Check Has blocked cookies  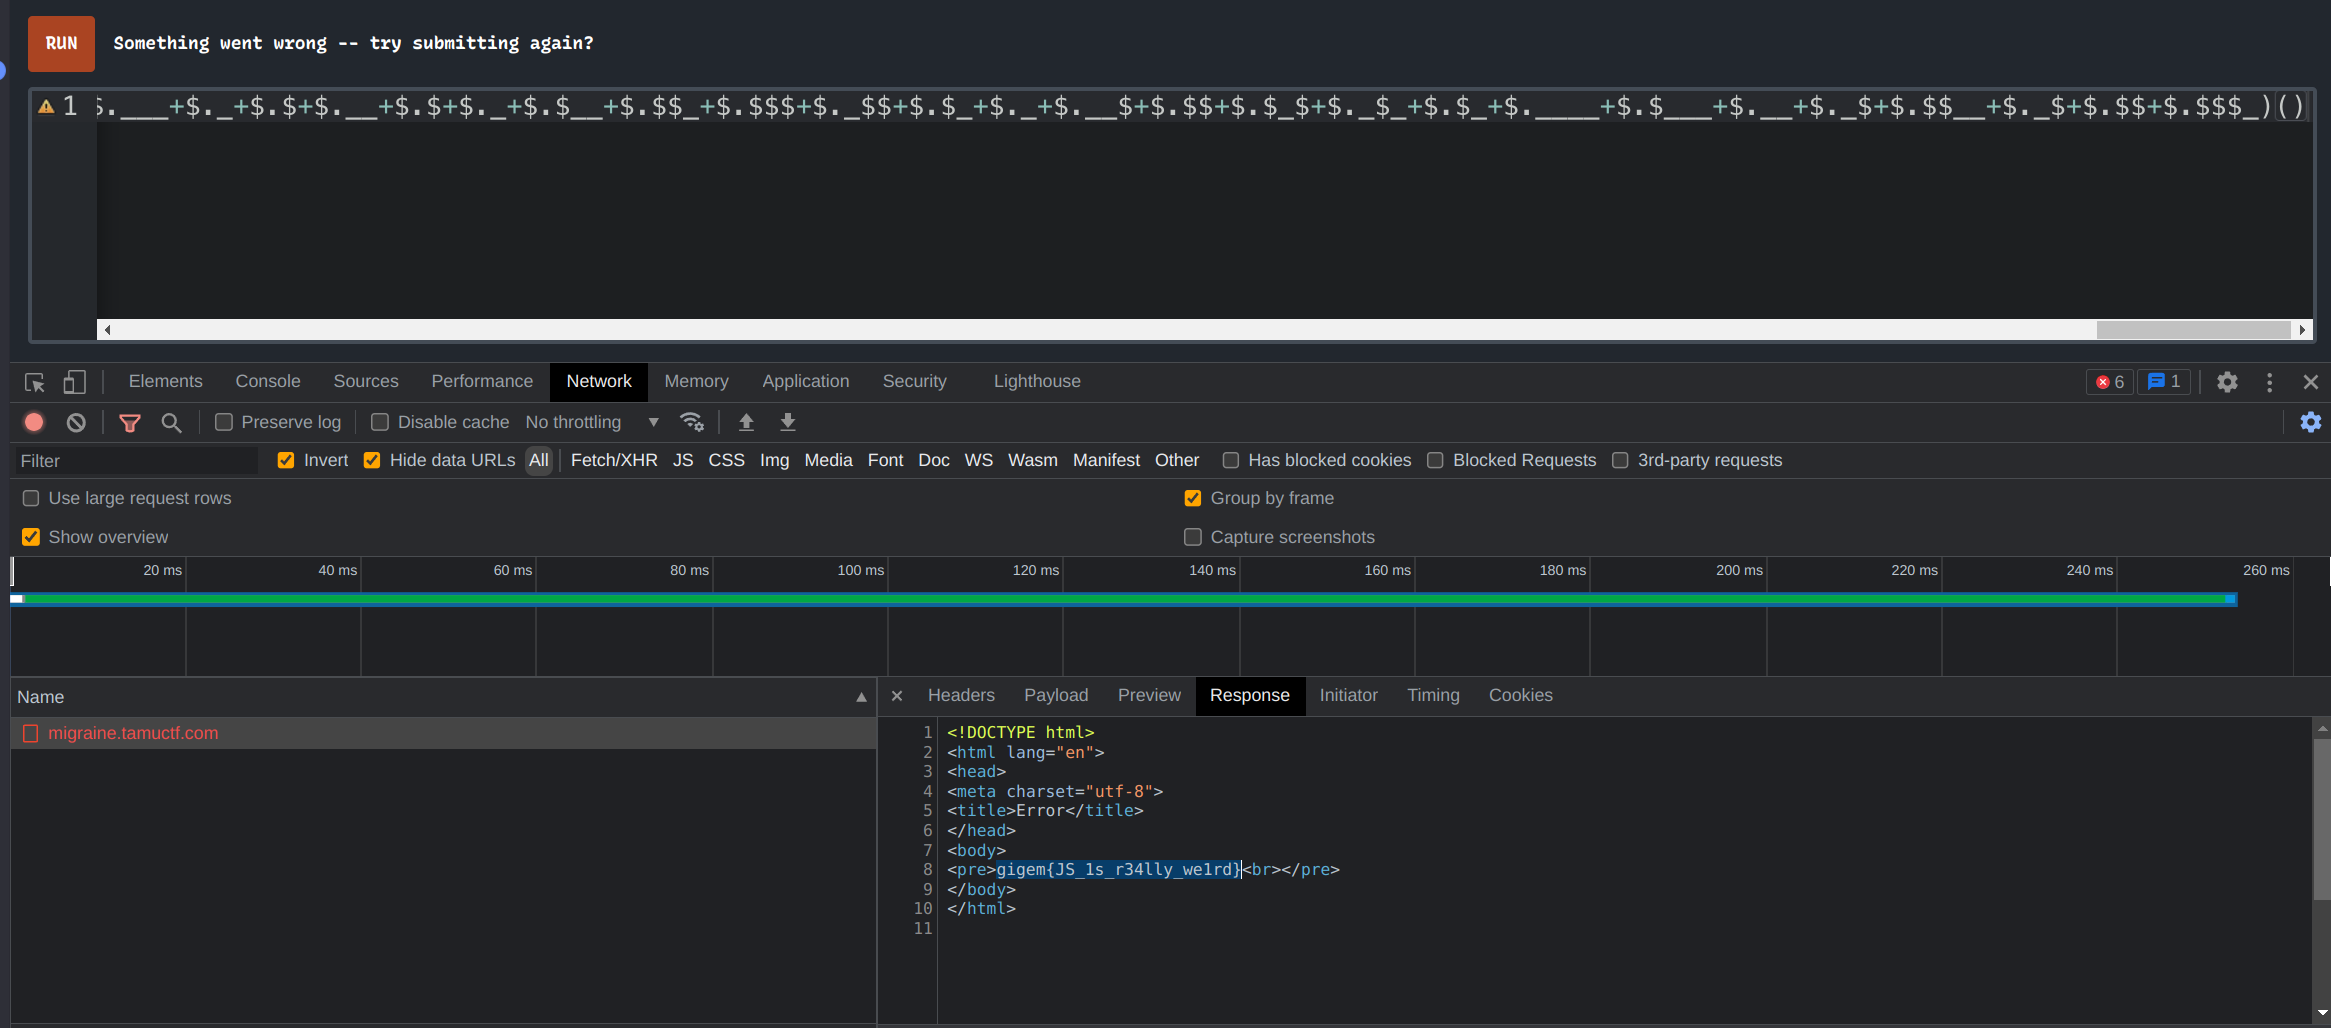[x=1231, y=460]
